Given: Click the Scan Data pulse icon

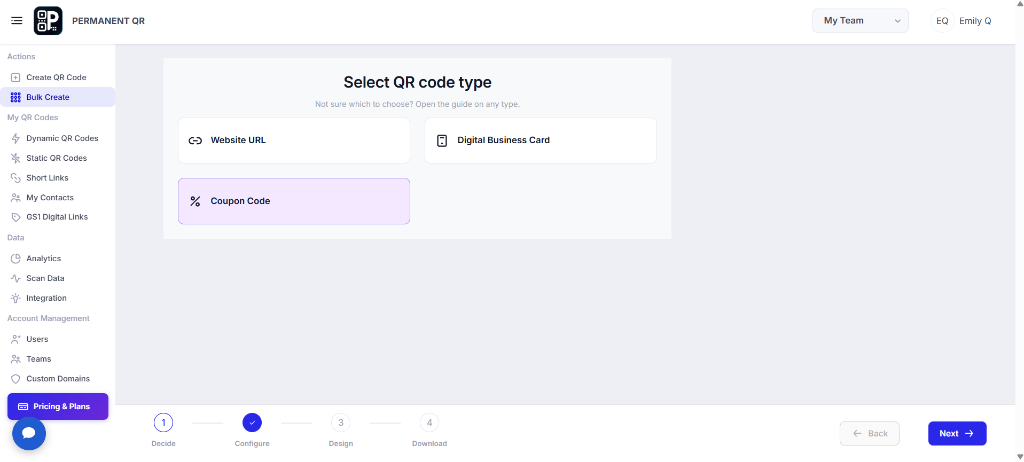Looking at the screenshot, I should [16, 278].
